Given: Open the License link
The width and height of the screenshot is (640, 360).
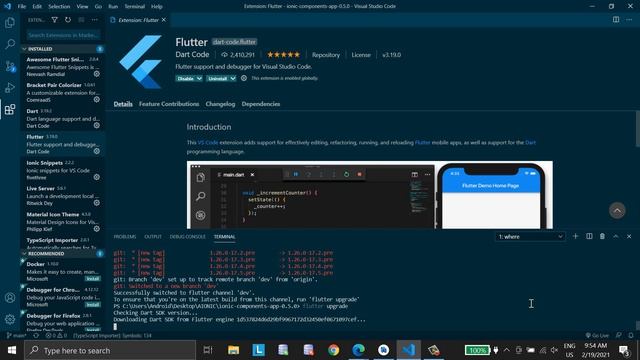Looking at the screenshot, I should click(x=361, y=55).
